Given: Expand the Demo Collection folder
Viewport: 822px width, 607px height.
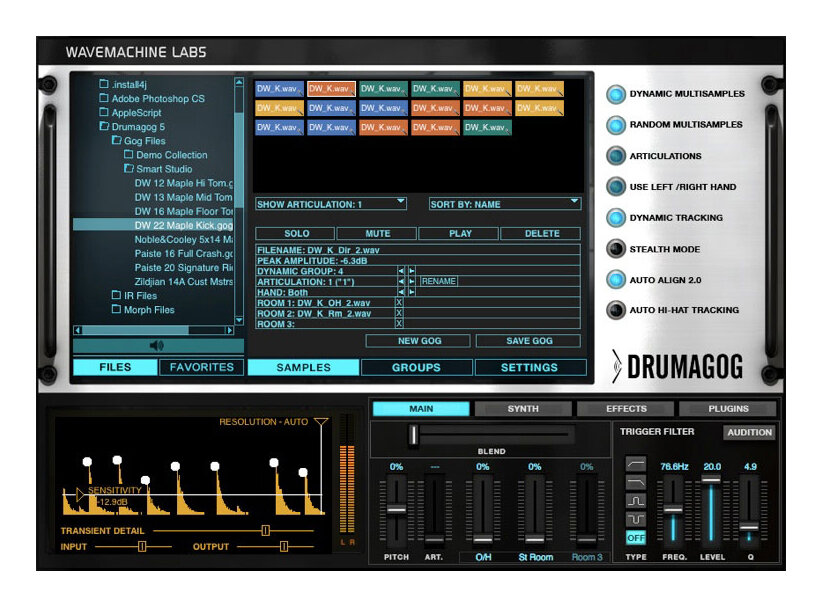Looking at the screenshot, I should (129, 155).
